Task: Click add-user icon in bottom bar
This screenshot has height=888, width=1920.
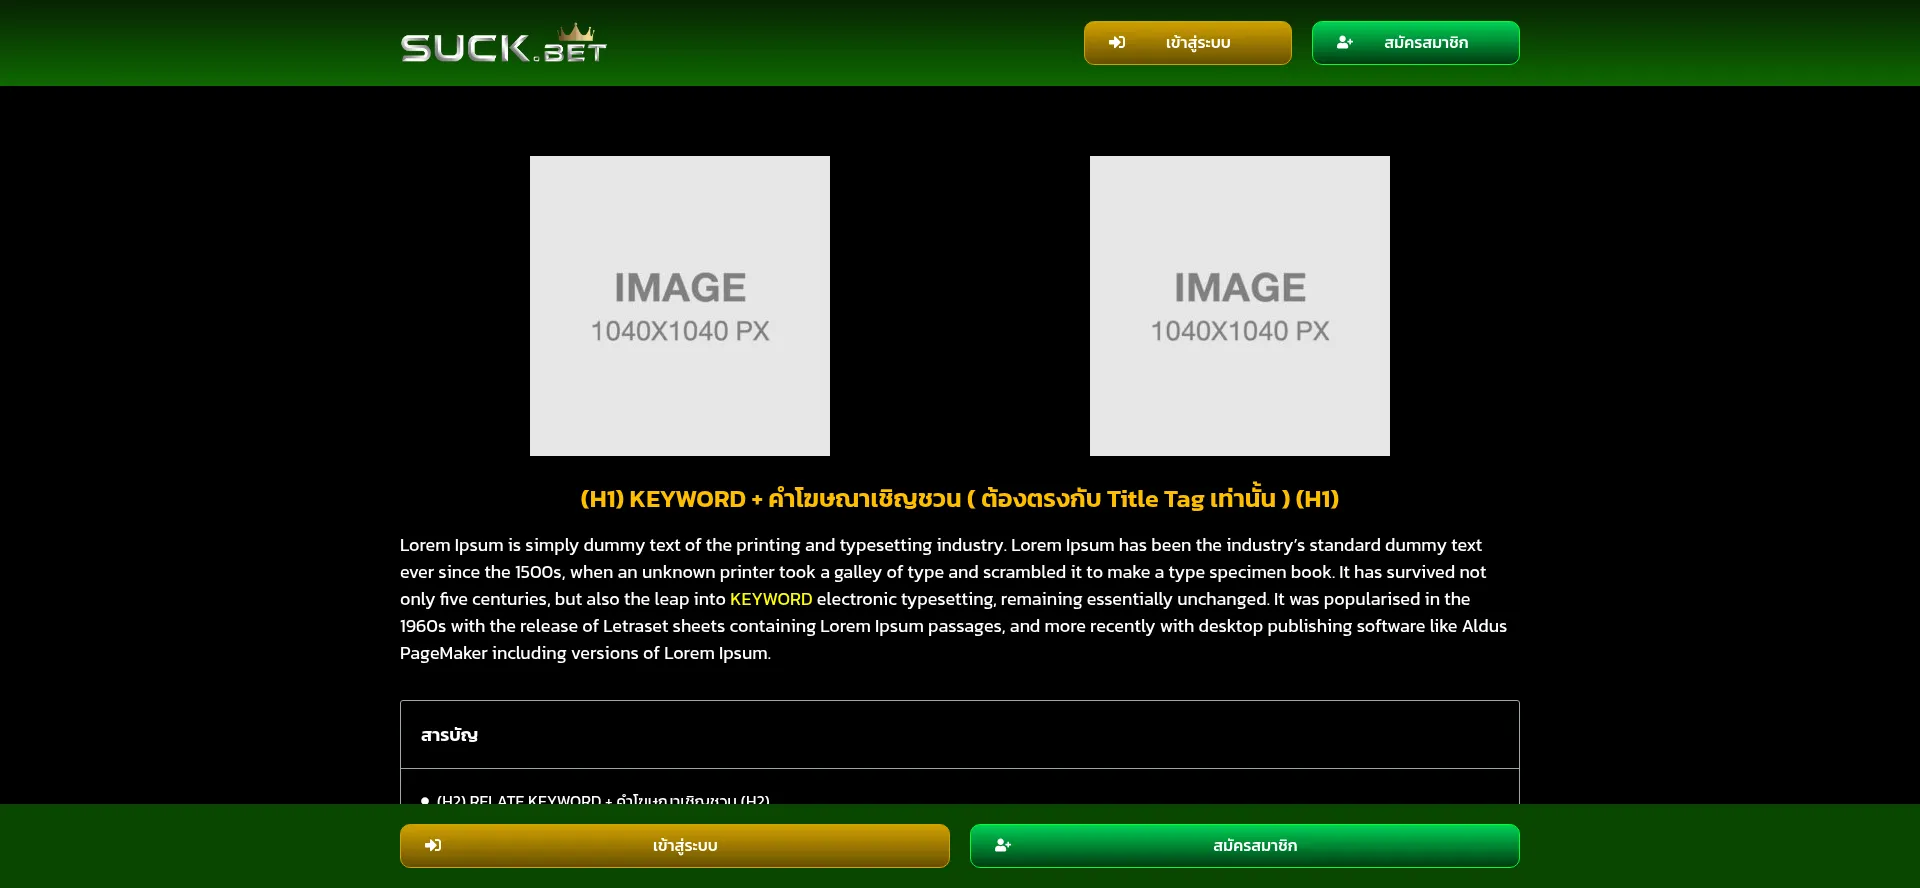Action: pos(1003,846)
